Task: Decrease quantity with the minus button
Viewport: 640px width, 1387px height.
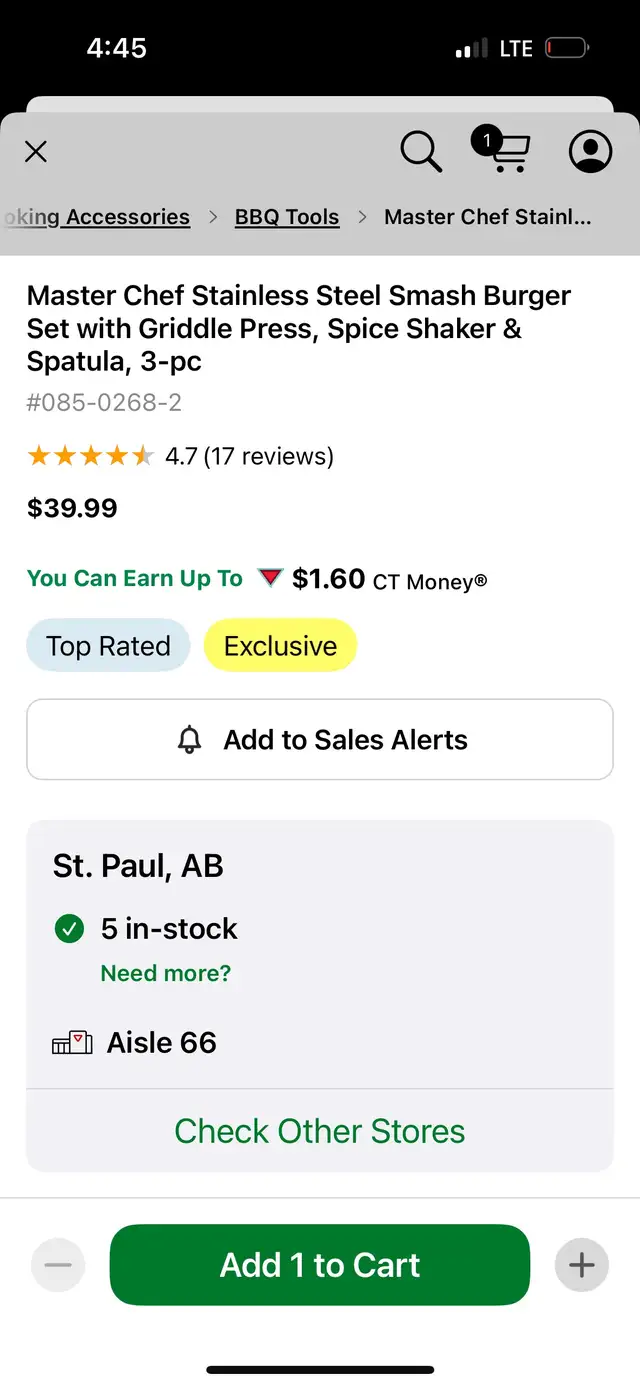Action: click(58, 1265)
